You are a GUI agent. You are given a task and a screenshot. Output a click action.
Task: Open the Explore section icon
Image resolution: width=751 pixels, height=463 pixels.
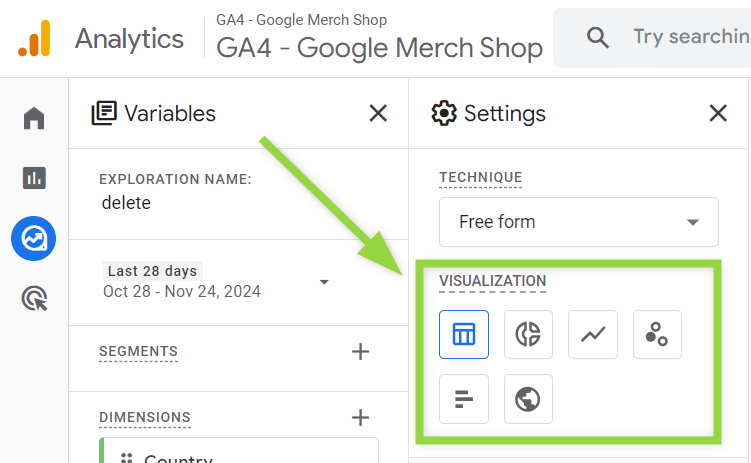(x=34, y=238)
